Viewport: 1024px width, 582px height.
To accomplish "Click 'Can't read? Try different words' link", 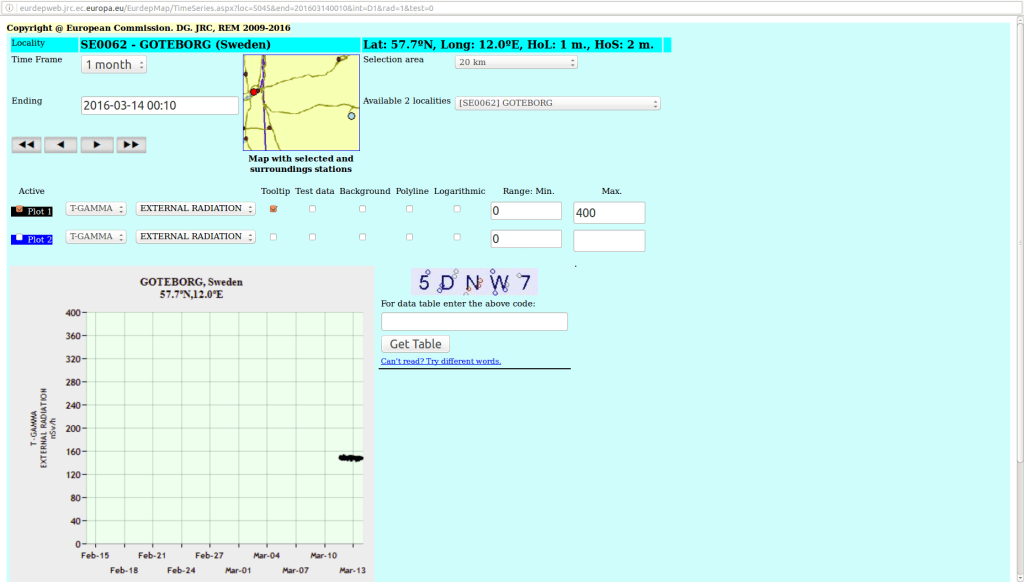I will pos(441,361).
